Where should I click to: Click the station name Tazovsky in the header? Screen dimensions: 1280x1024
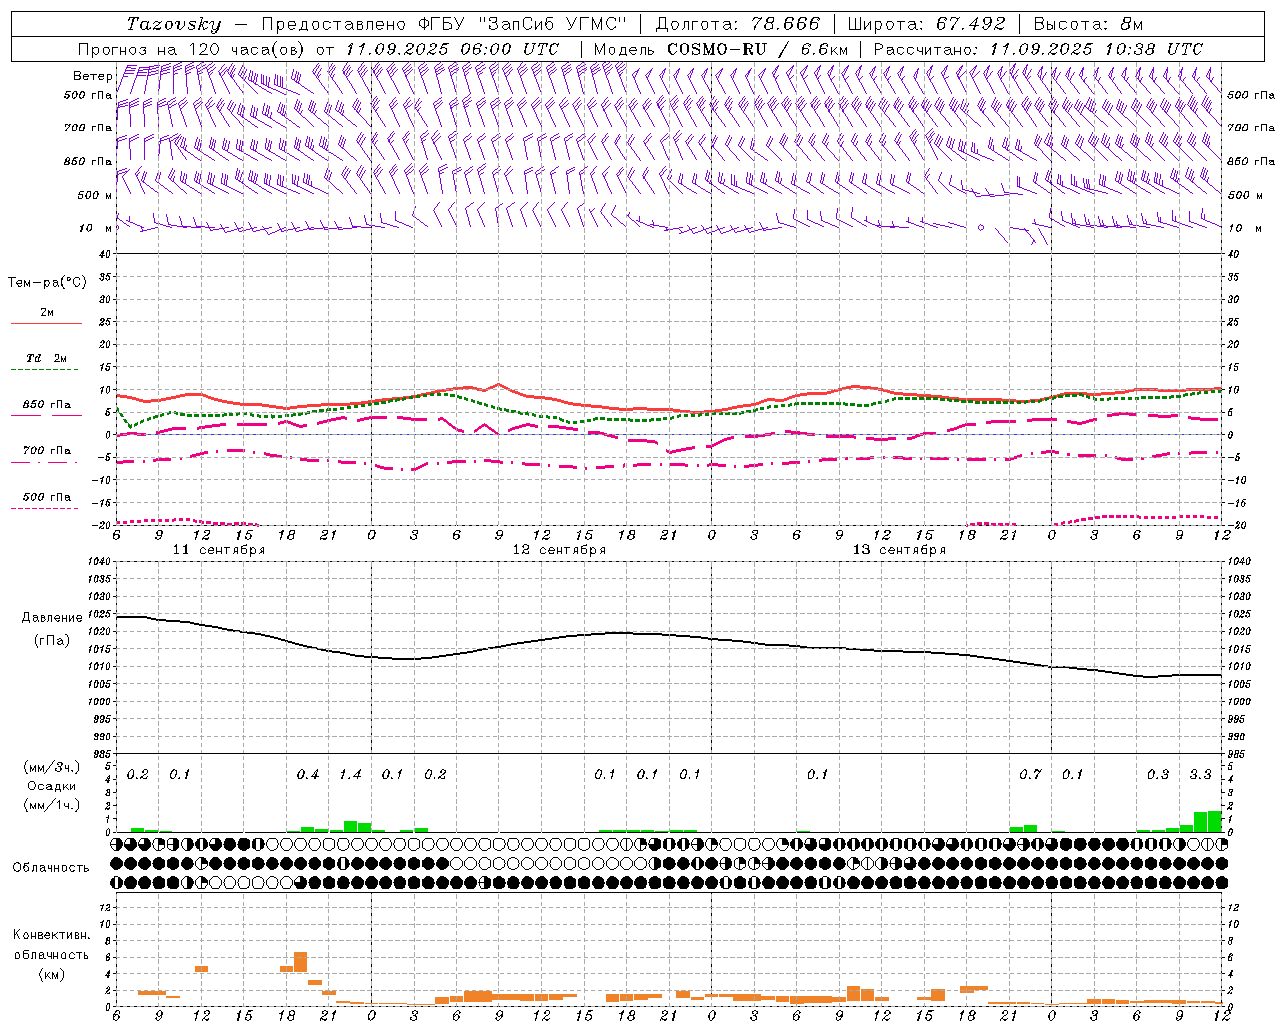tap(174, 24)
